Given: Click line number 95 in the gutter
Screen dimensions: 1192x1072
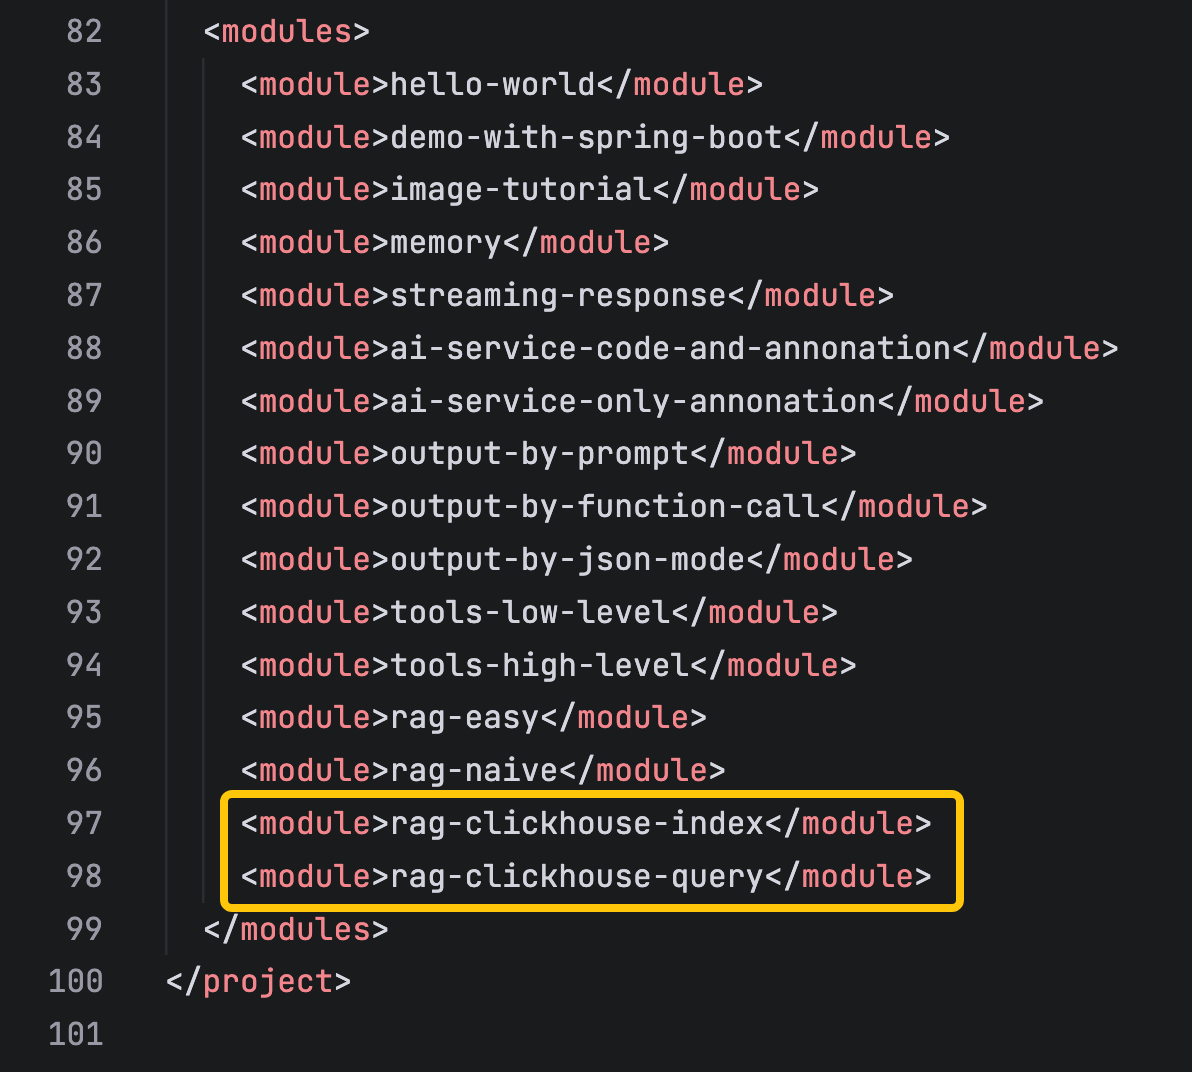Looking at the screenshot, I should [84, 718].
